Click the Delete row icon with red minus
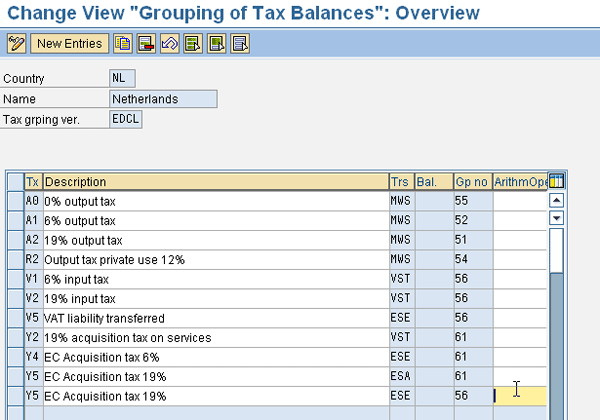Screen dimensions: 600x420 [146, 44]
